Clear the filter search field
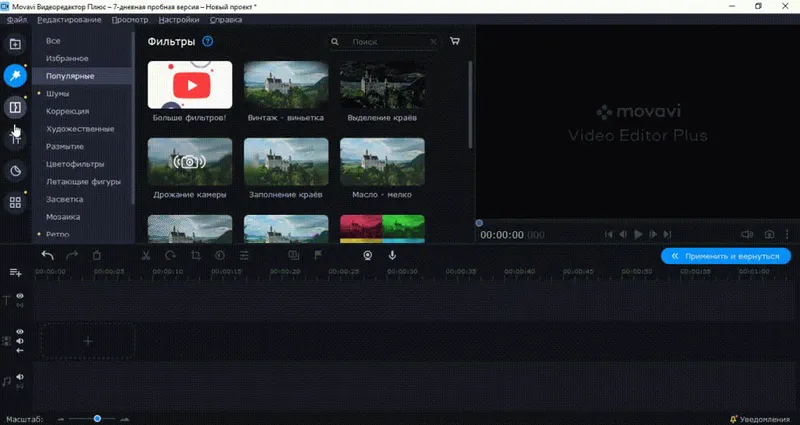Screen dimensions: 800x425 click(433, 42)
